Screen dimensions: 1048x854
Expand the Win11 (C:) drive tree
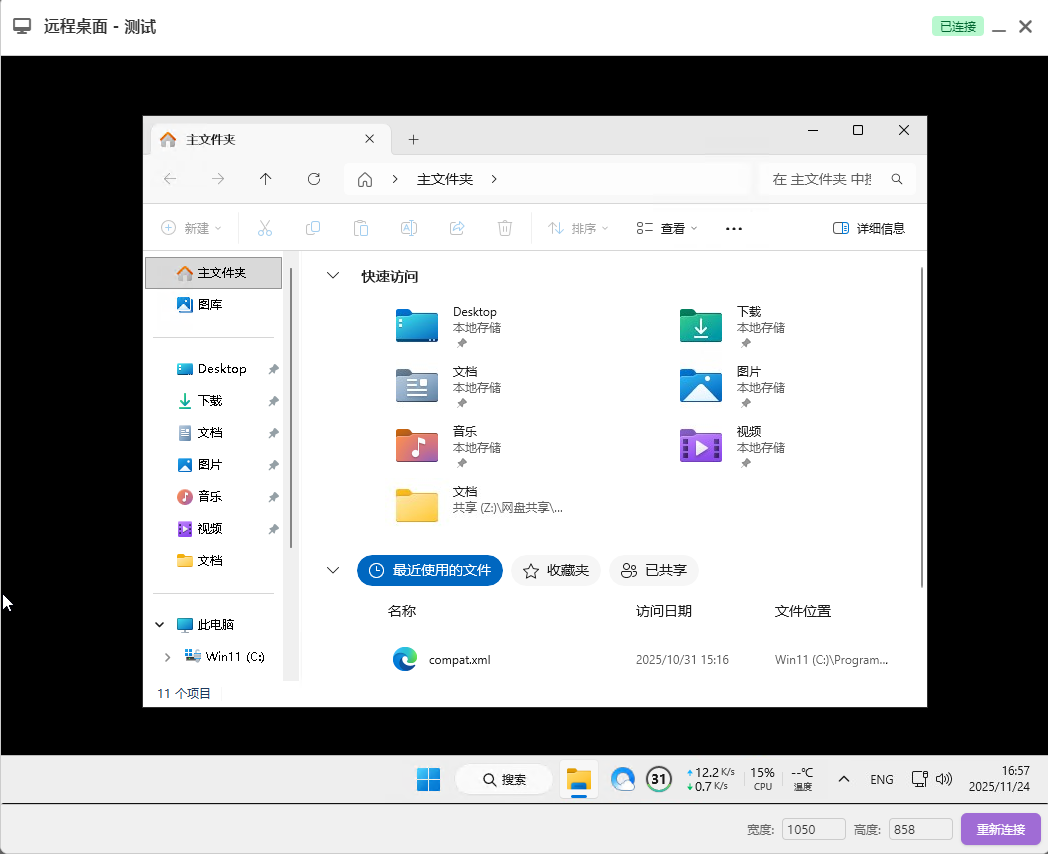pos(167,657)
